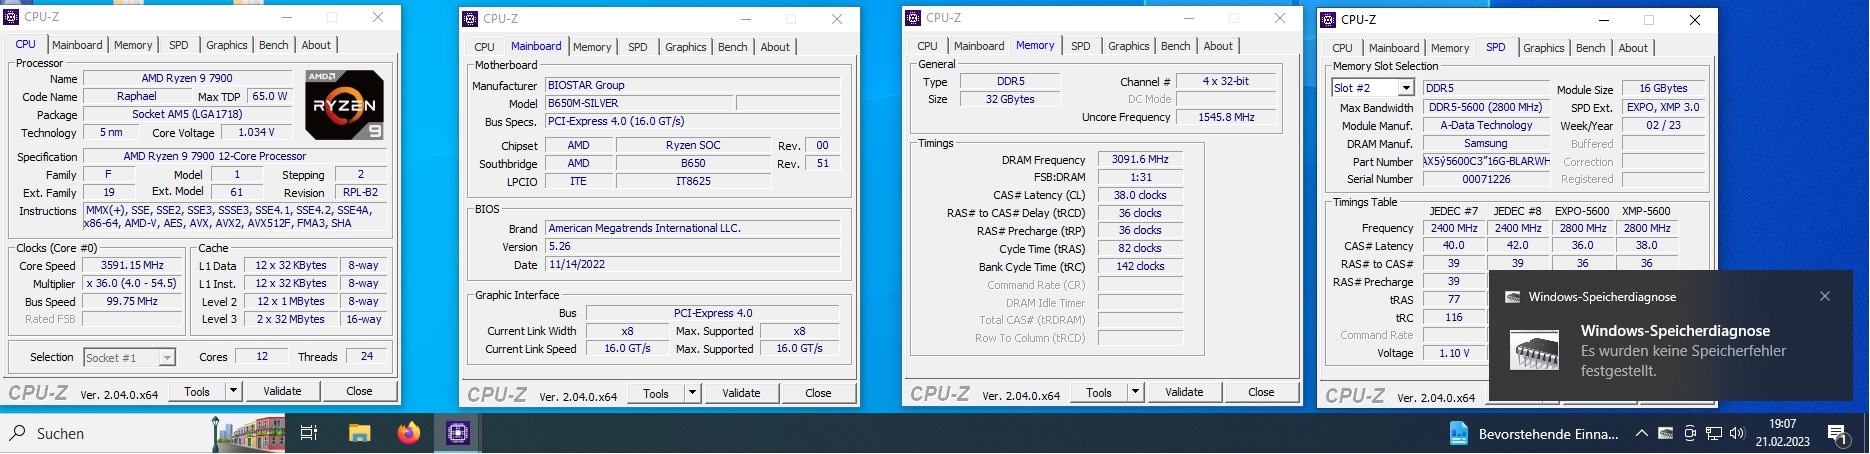1870x454 pixels.
Task: Click the BIOS date 11/14/2022 field
Action: click(x=692, y=265)
